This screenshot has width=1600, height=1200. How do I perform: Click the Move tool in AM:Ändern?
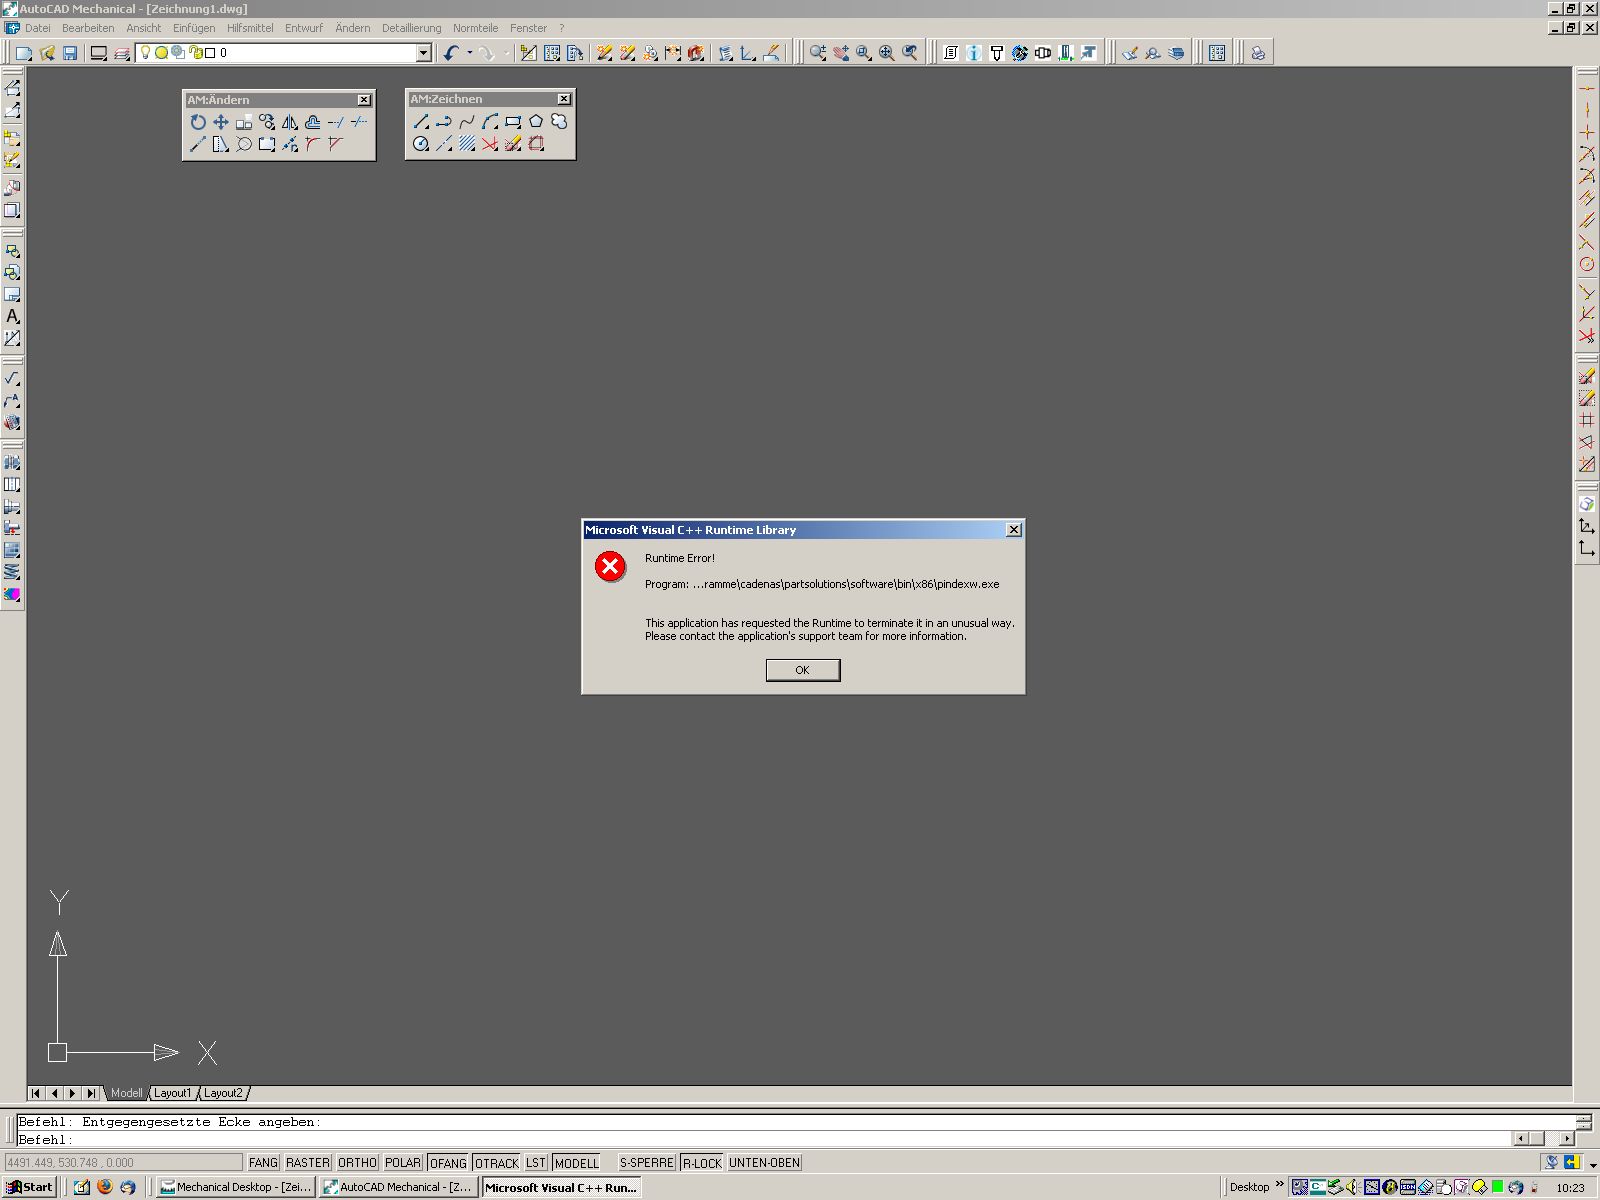pyautogui.click(x=221, y=122)
